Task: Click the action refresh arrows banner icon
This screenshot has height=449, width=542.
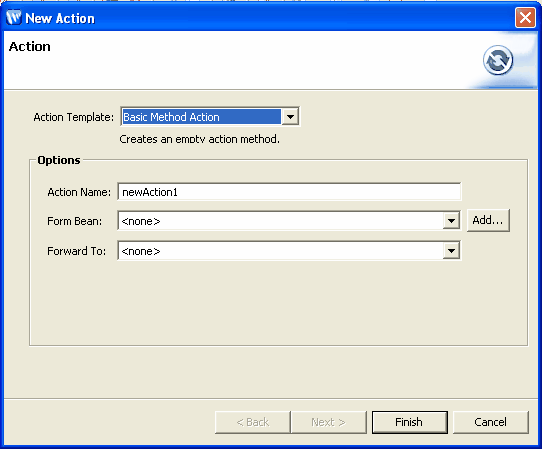Action: pyautogui.click(x=498, y=60)
